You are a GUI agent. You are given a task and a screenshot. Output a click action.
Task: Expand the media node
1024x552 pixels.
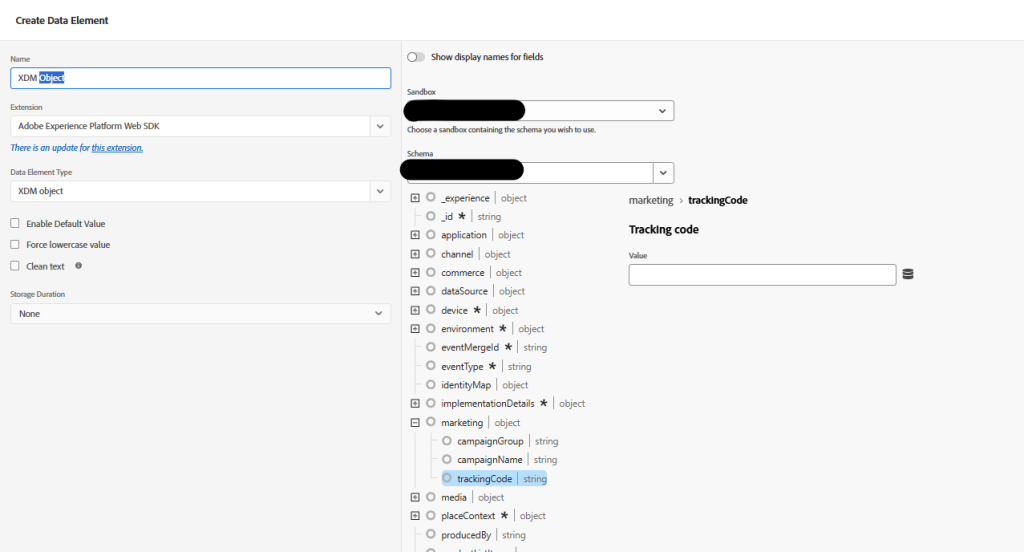coord(415,497)
